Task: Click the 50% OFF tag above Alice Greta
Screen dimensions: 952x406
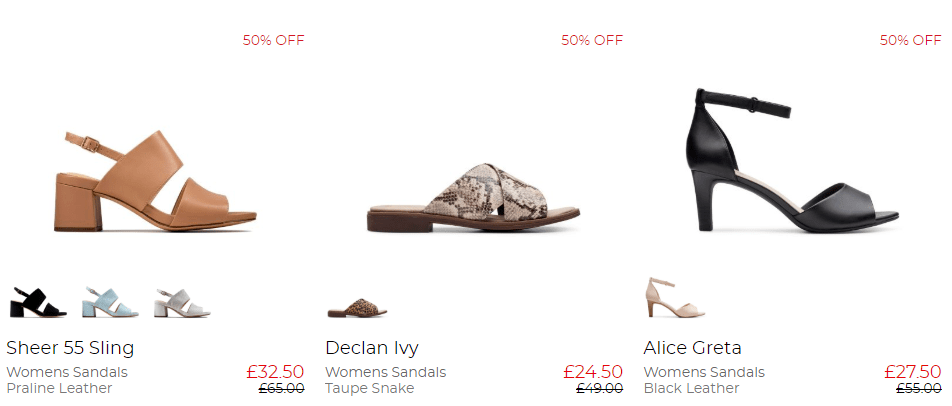Action: [x=910, y=41]
